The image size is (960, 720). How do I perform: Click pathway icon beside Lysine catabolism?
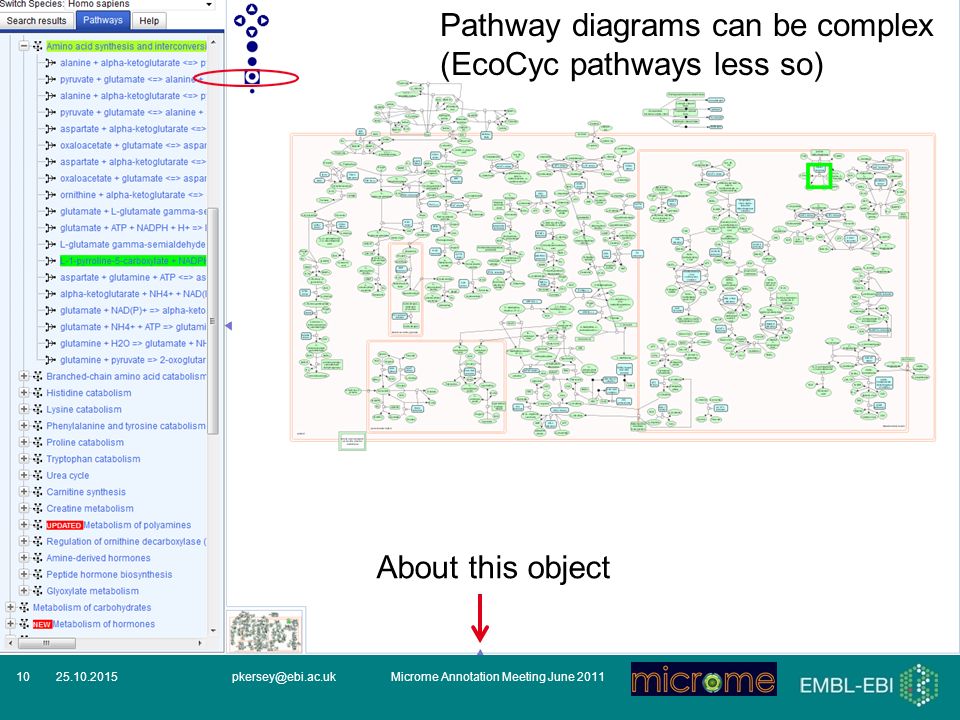tap(37, 409)
